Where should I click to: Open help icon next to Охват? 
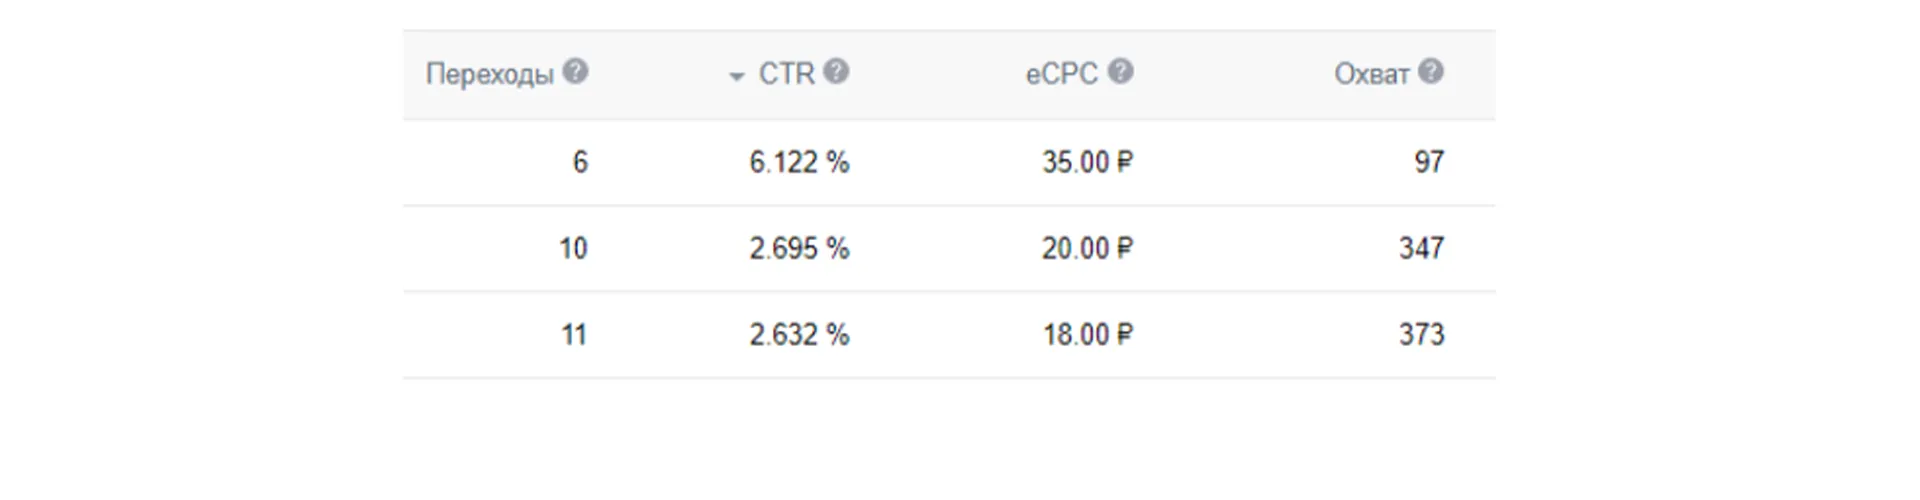[x=1431, y=72]
